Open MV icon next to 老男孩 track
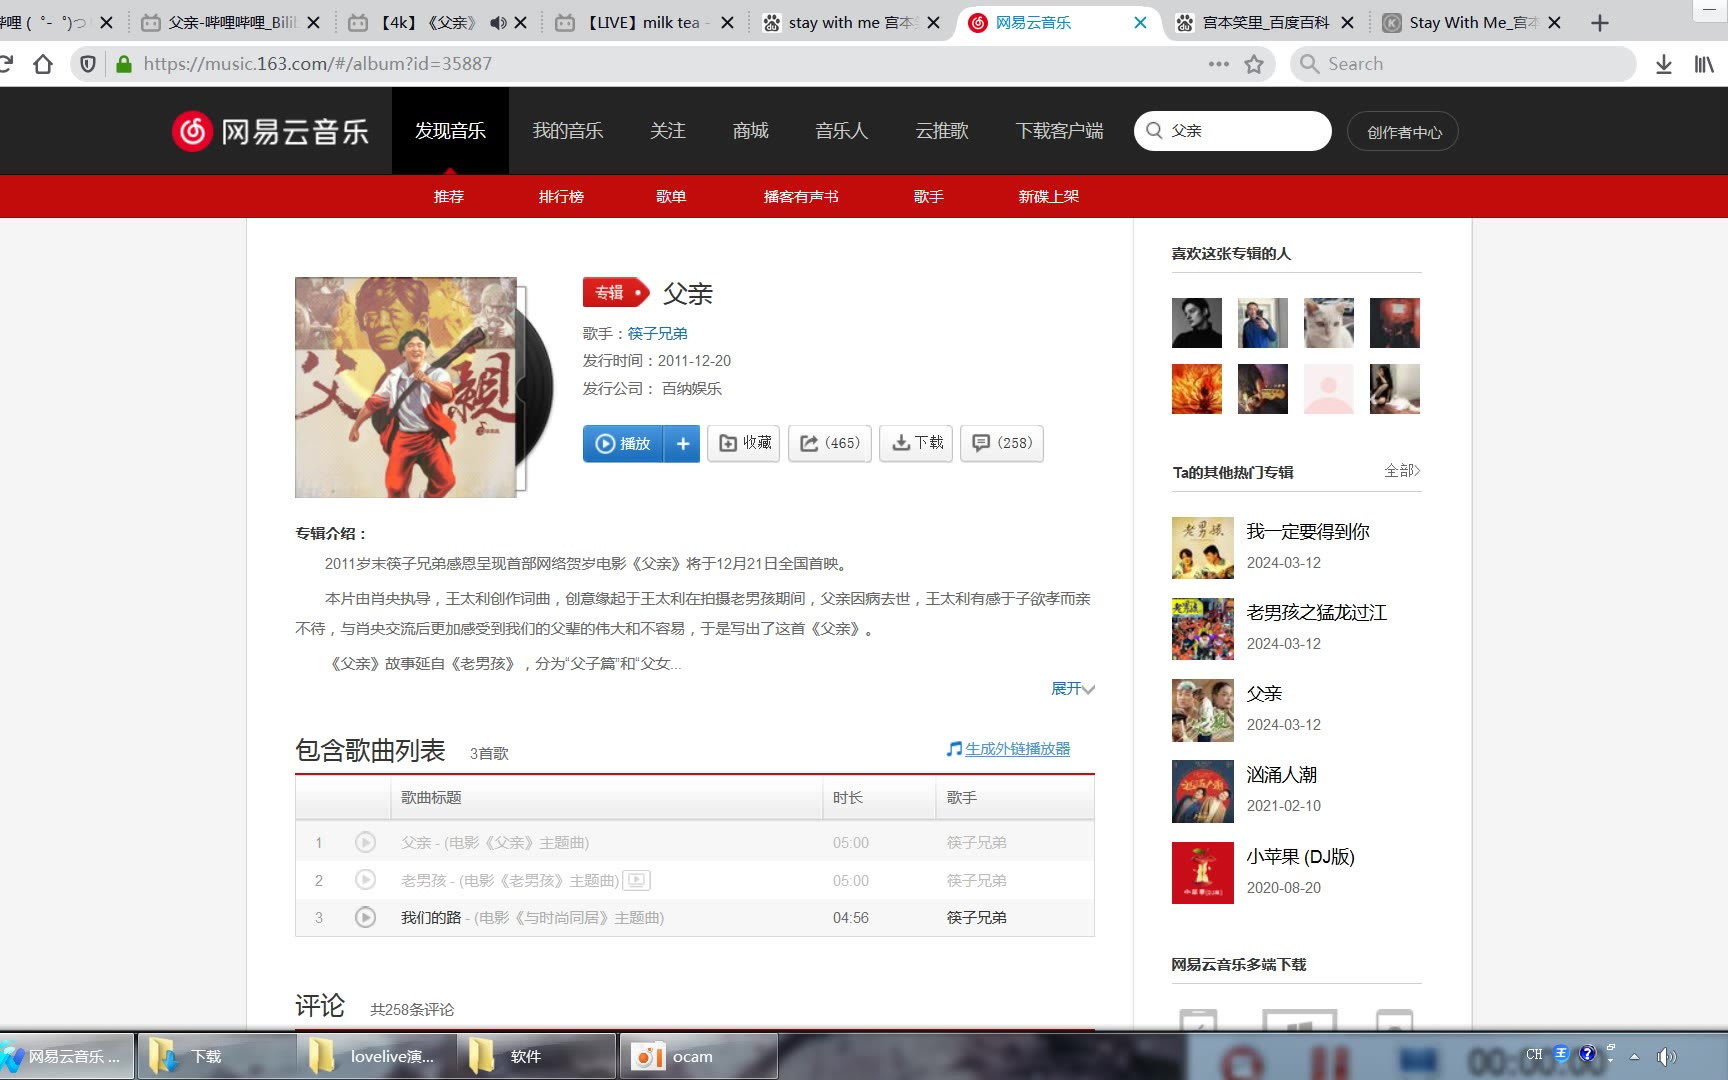Screen dimensions: 1728x1080 [x=636, y=881]
